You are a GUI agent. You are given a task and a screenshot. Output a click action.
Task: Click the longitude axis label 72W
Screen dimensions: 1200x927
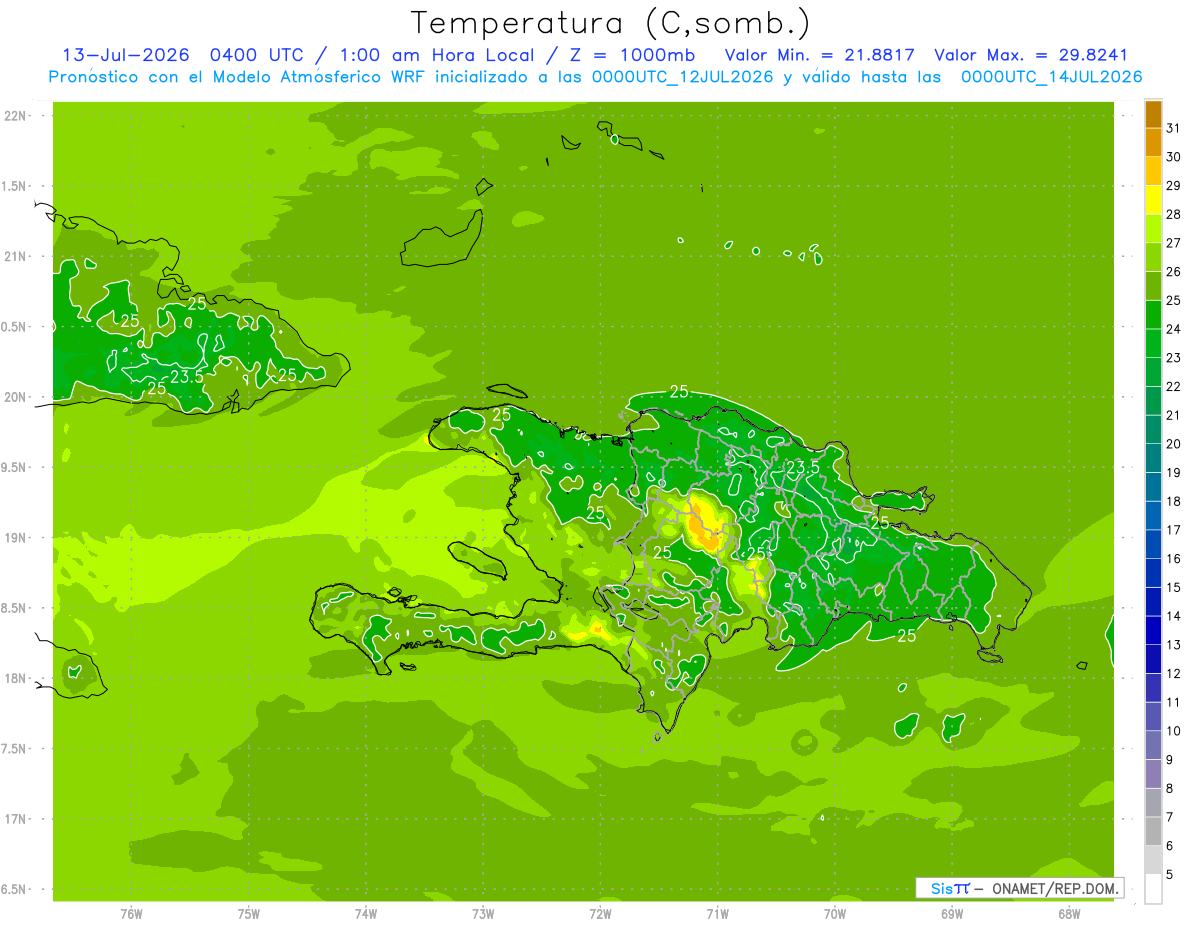601,913
